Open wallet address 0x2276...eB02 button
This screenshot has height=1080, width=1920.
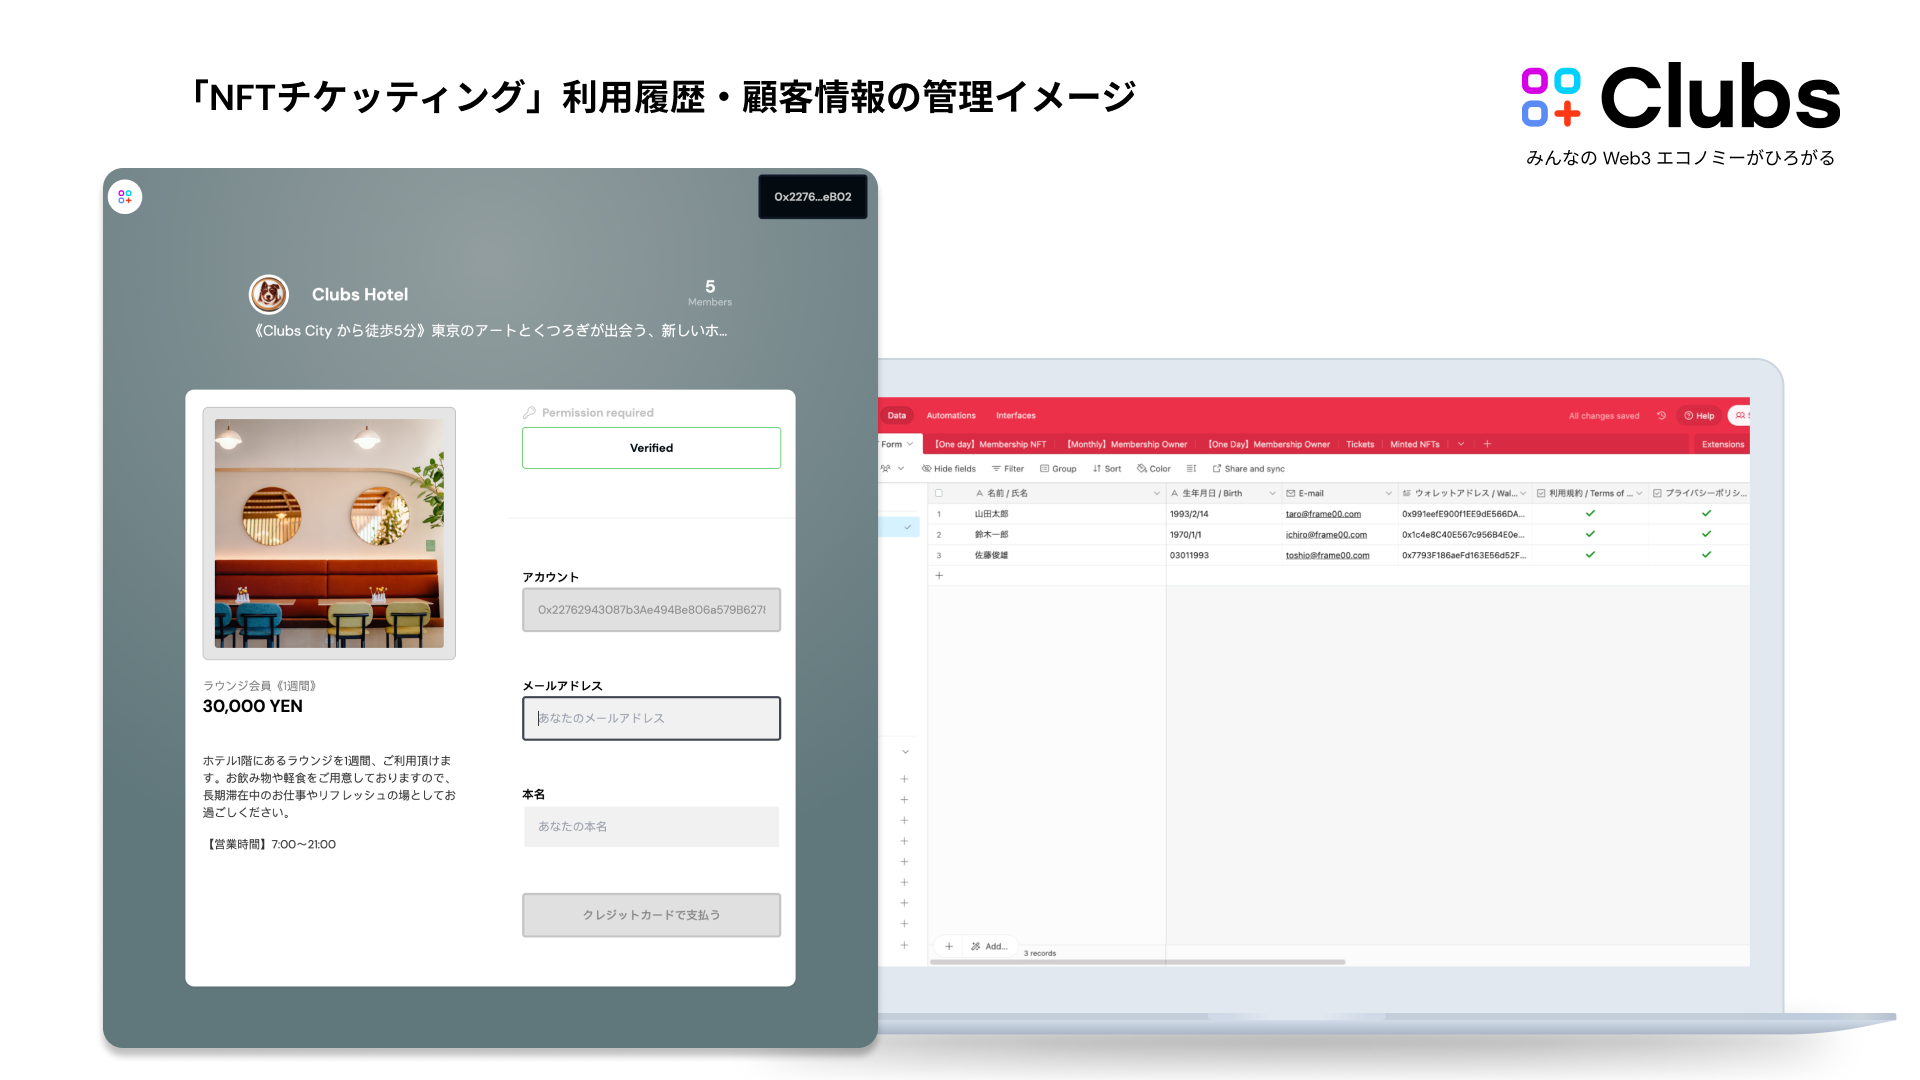(812, 197)
